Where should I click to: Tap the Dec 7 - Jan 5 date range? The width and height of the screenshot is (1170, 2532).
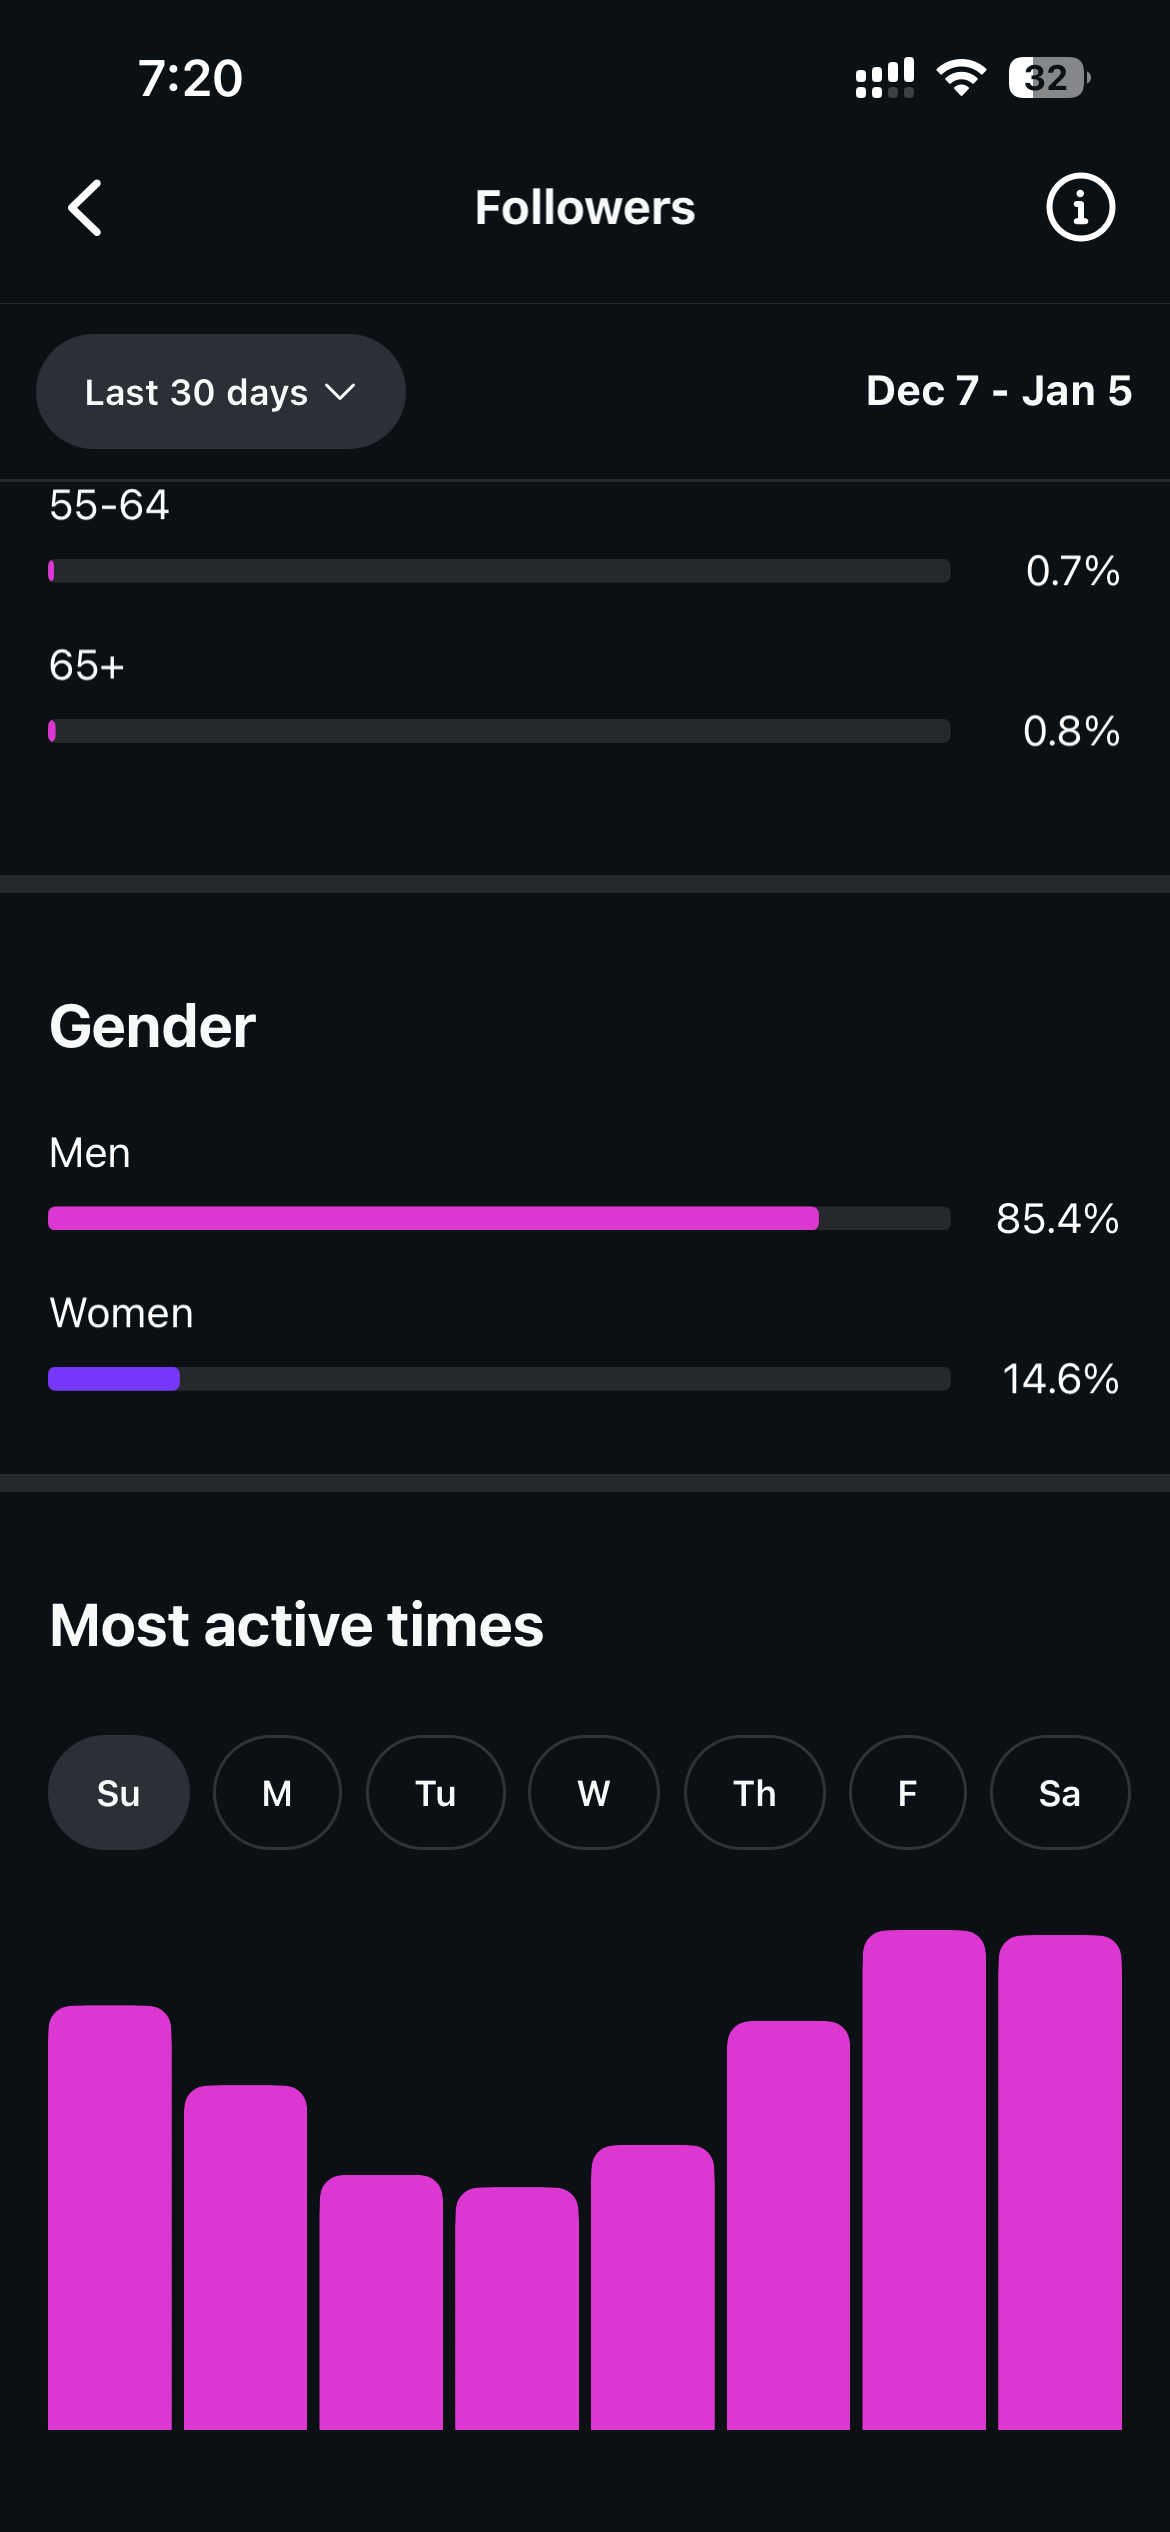(998, 391)
